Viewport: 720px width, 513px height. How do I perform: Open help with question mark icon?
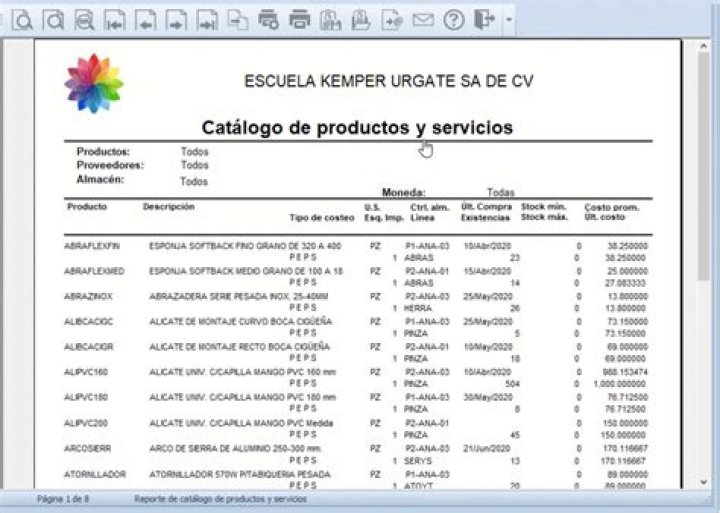click(x=454, y=19)
